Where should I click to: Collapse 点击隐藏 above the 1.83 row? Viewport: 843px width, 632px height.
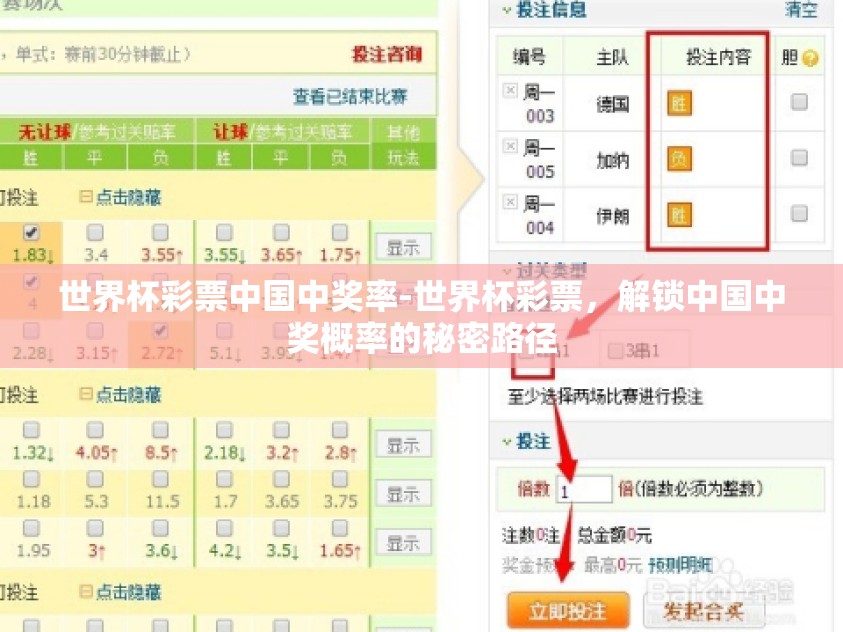120,197
